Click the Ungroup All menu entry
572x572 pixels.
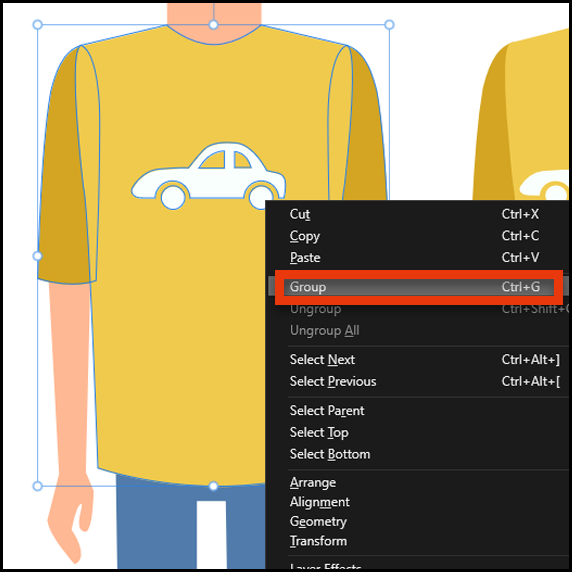418,331
